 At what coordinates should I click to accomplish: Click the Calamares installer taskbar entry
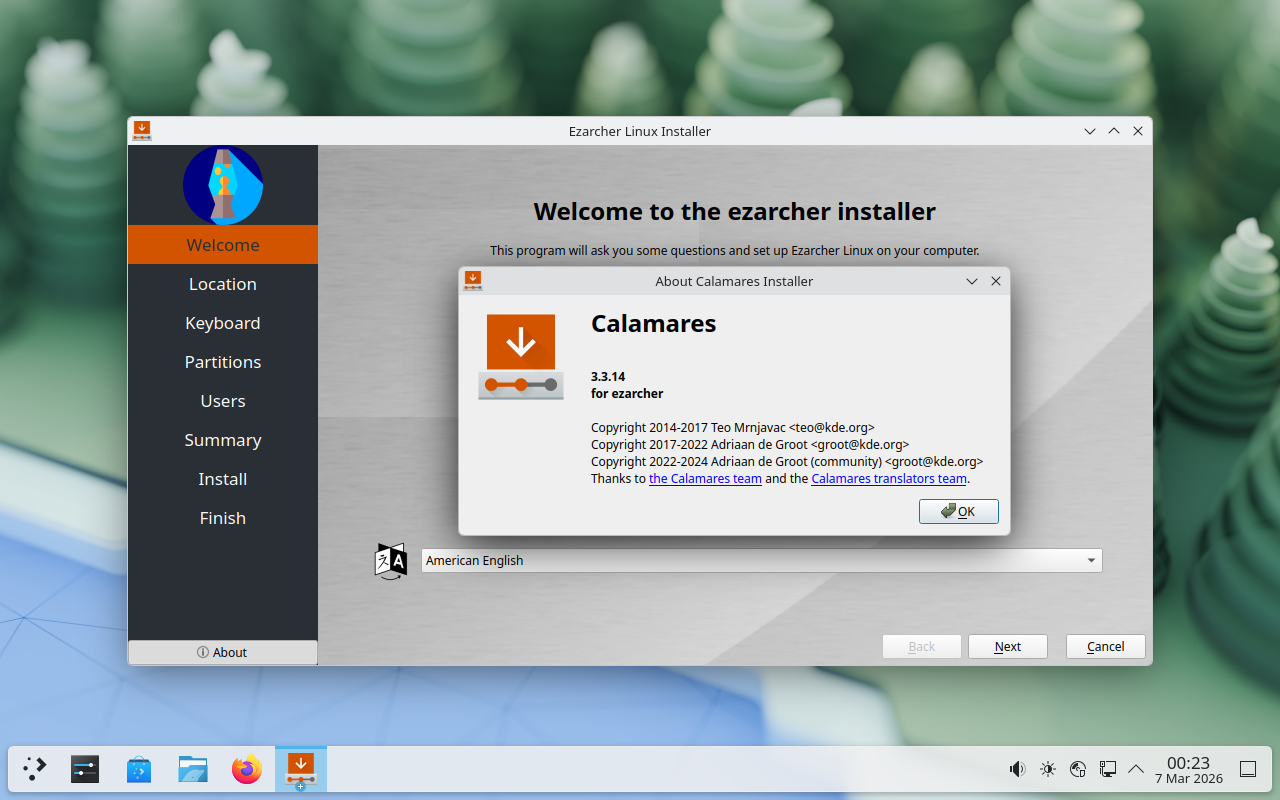[301, 769]
